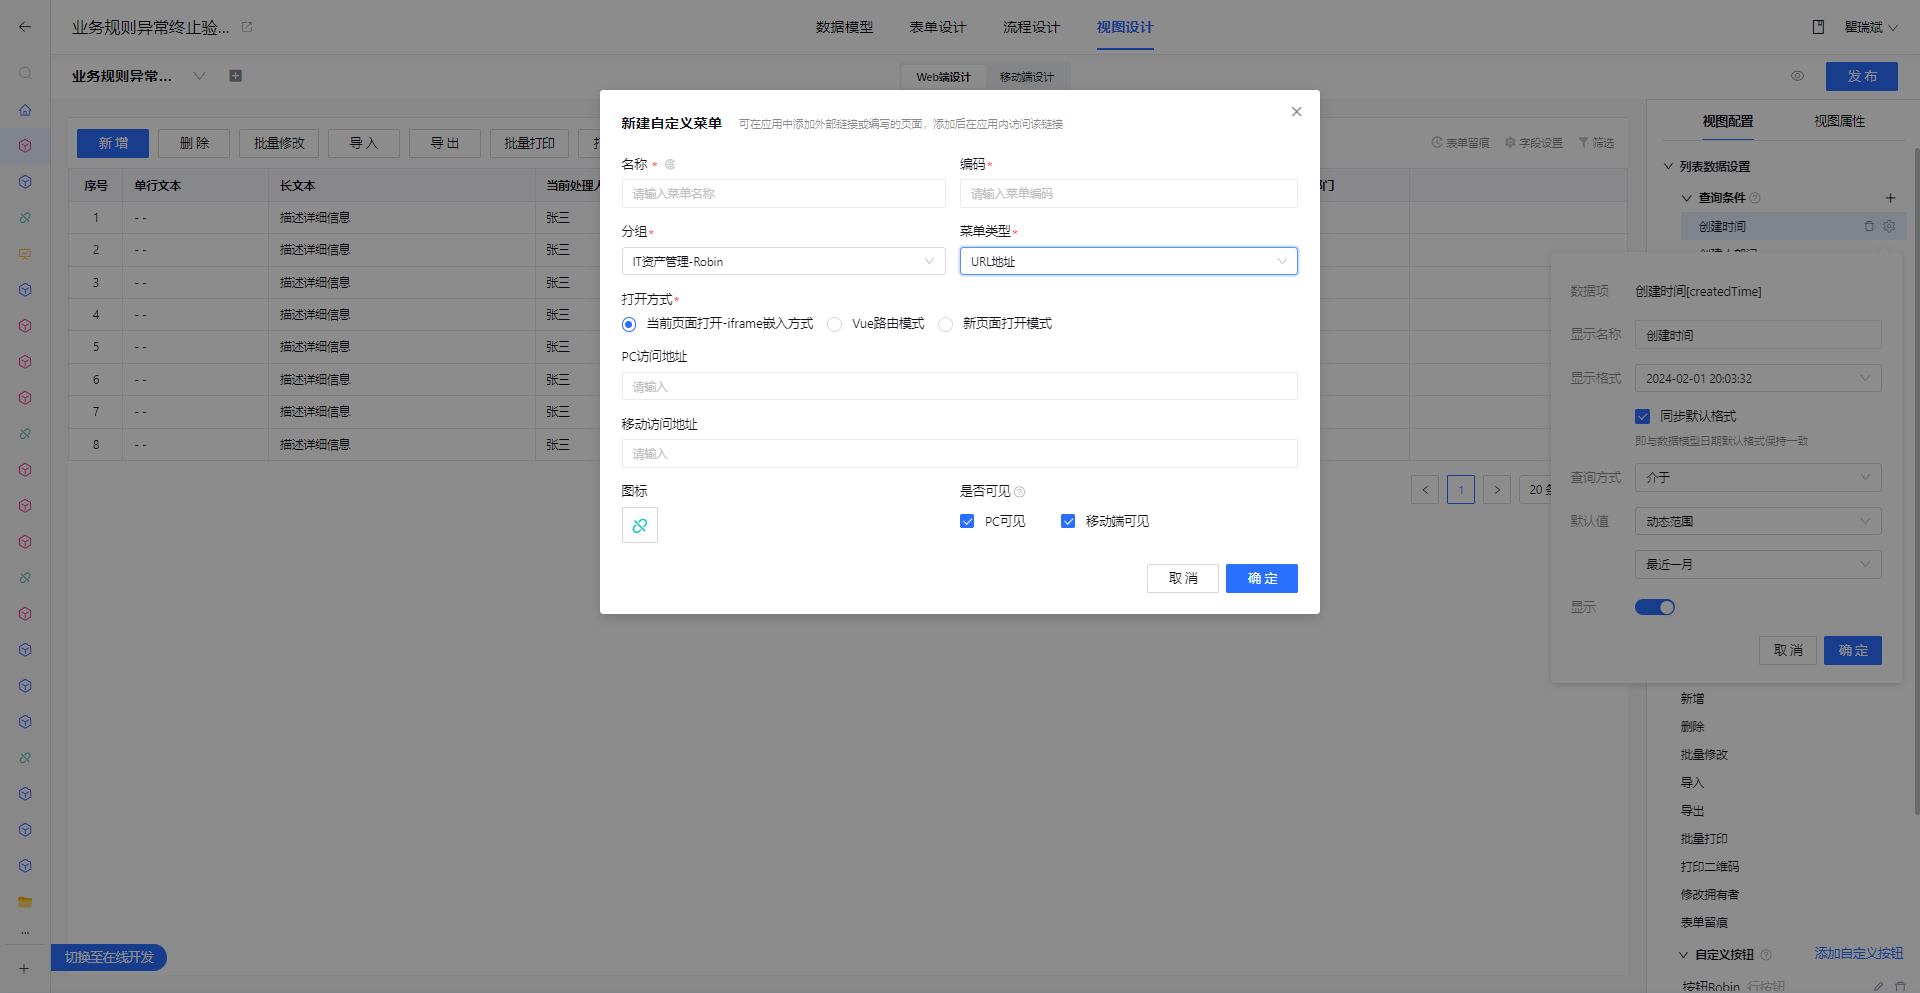
Task: Go to the home icon in the left sidebar
Action: [x=25, y=110]
